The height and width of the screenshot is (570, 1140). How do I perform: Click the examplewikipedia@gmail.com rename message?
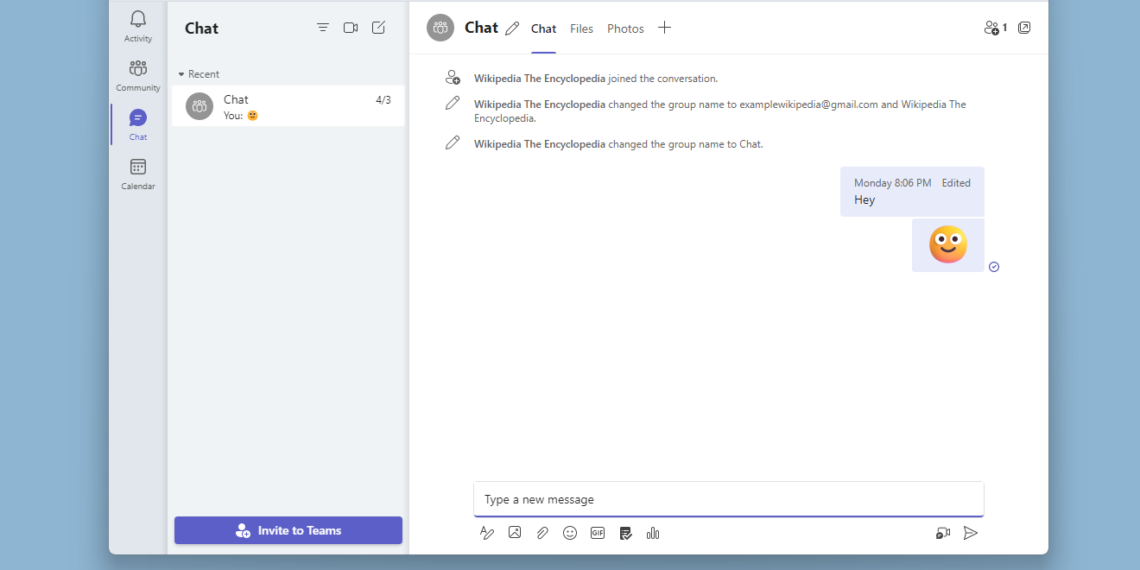tap(720, 111)
